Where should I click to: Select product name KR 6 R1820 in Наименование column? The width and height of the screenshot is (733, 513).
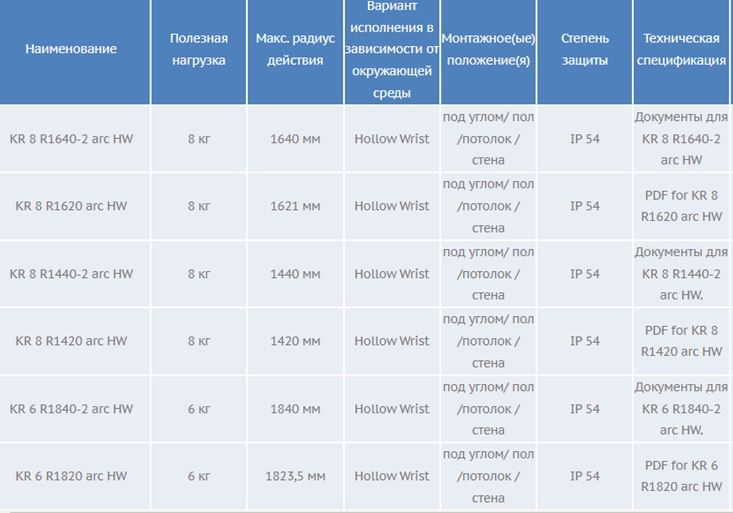click(x=71, y=476)
